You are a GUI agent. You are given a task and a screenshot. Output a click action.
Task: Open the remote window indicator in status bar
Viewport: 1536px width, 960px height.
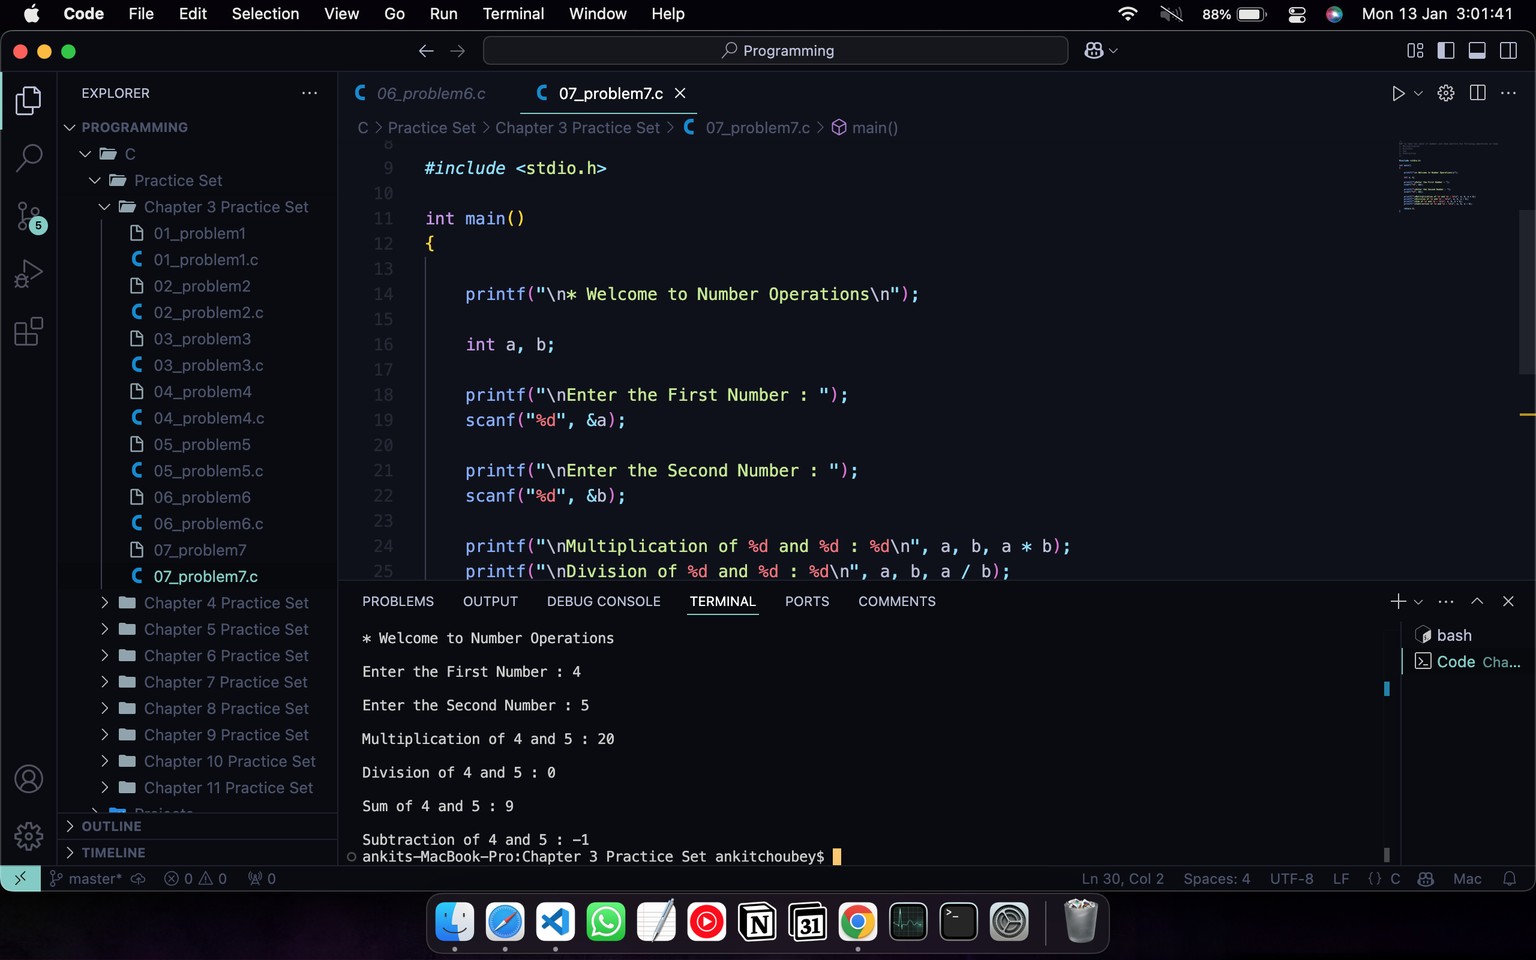[20, 879]
